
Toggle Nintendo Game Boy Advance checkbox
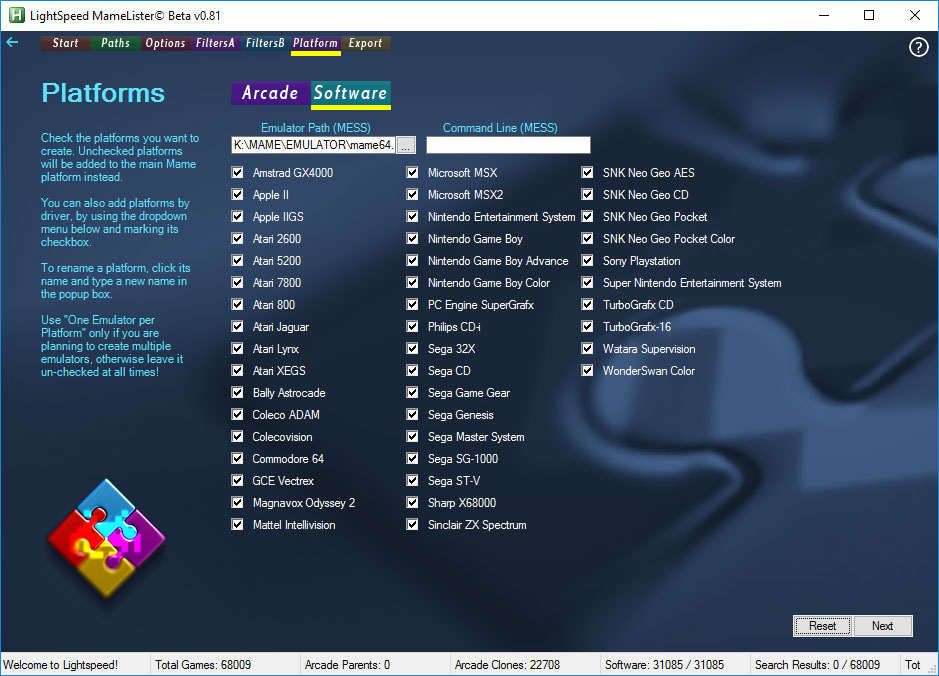pos(412,260)
